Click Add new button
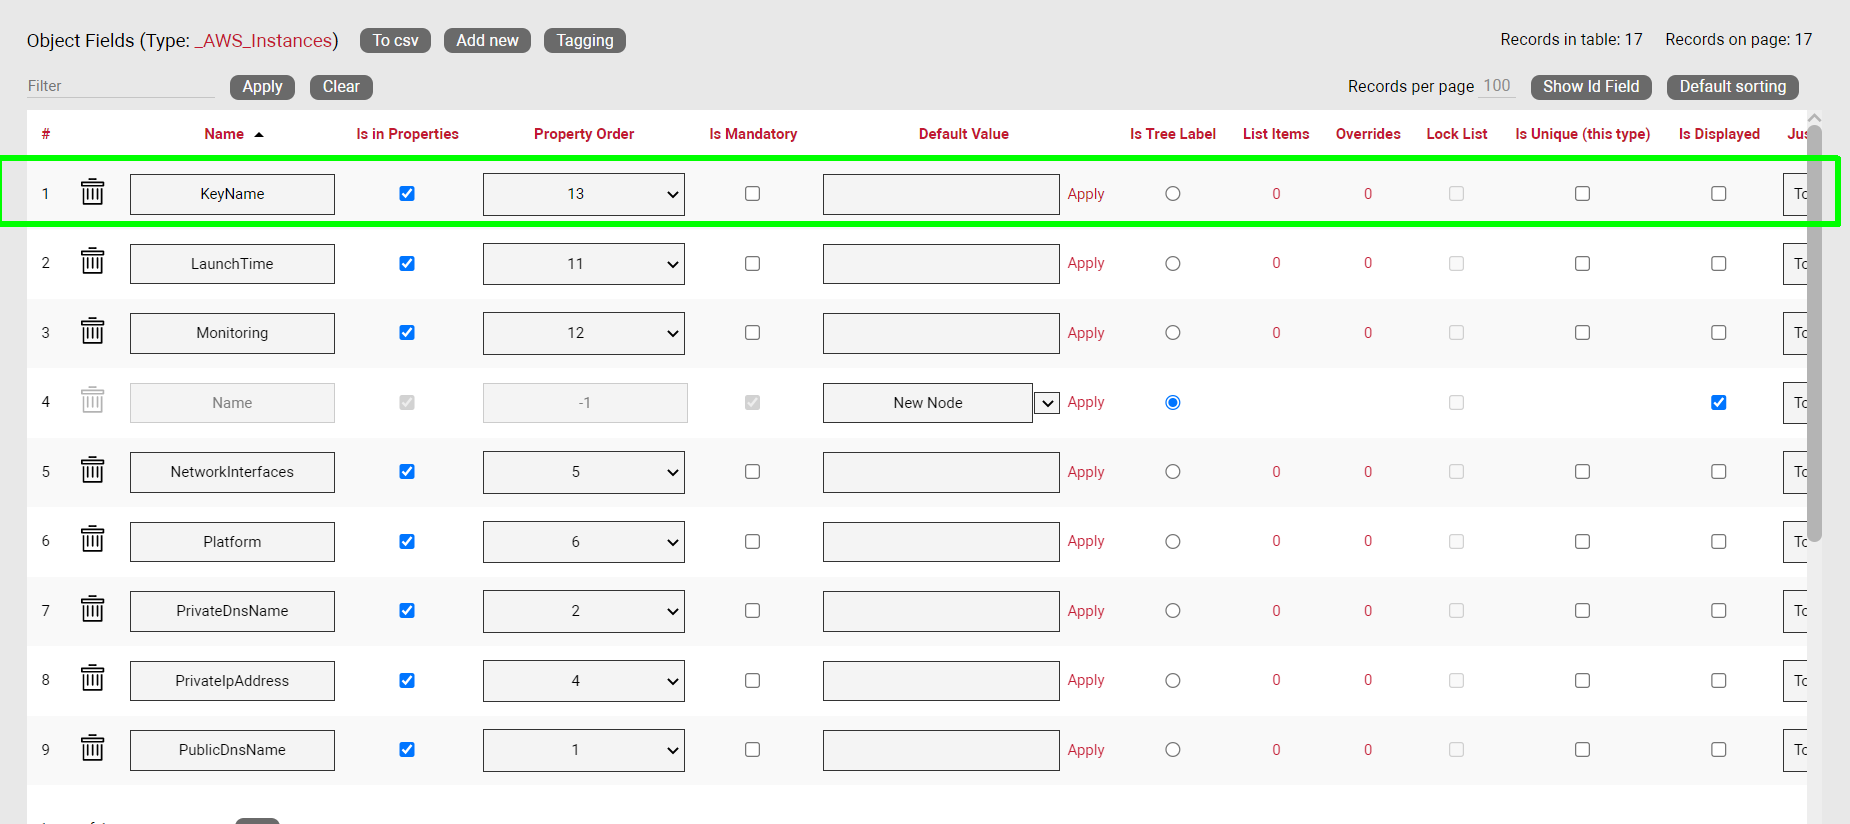Screen dimensions: 1850x824 487,41
